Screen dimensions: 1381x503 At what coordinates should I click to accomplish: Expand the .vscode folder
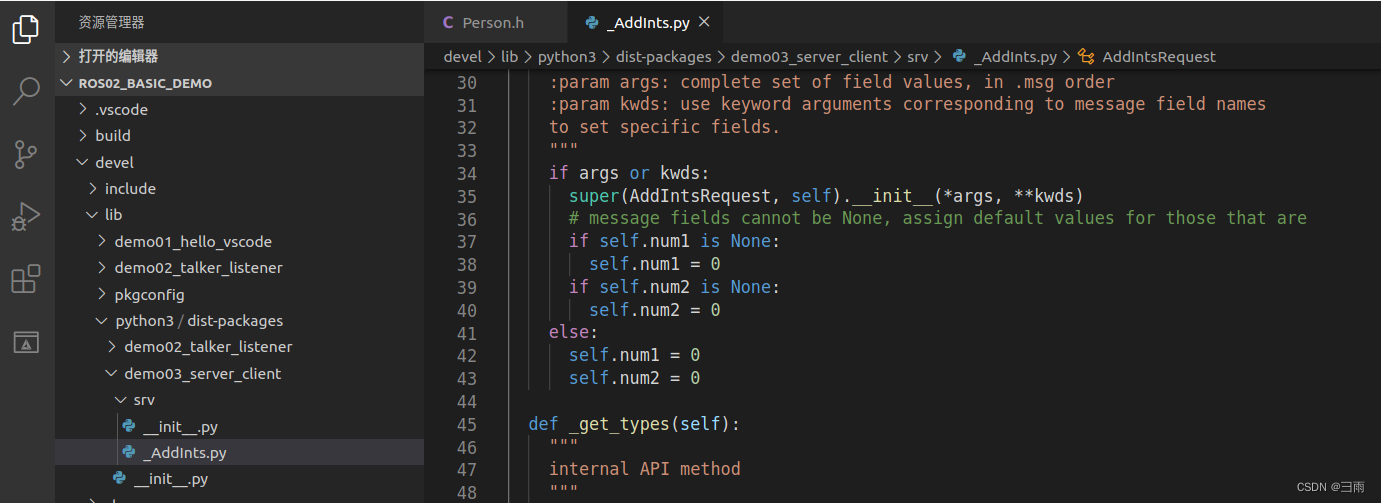(x=239, y=109)
